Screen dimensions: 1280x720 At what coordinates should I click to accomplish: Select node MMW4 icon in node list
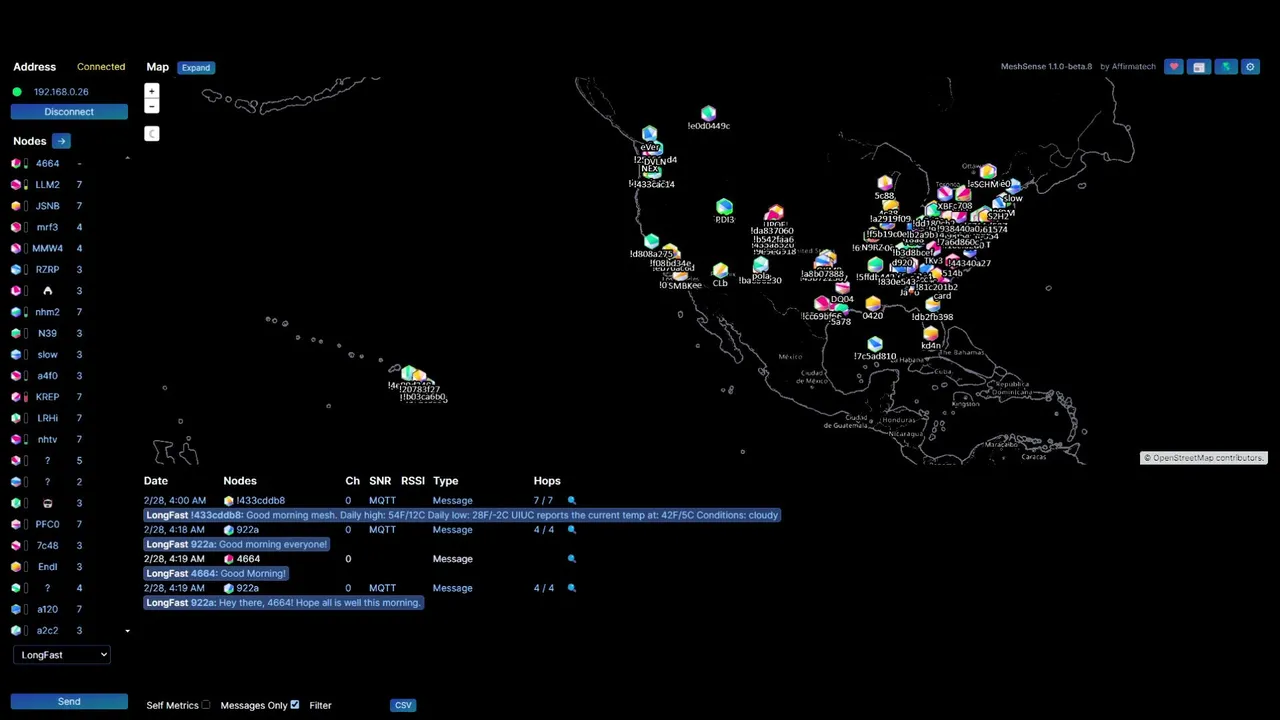point(16,248)
